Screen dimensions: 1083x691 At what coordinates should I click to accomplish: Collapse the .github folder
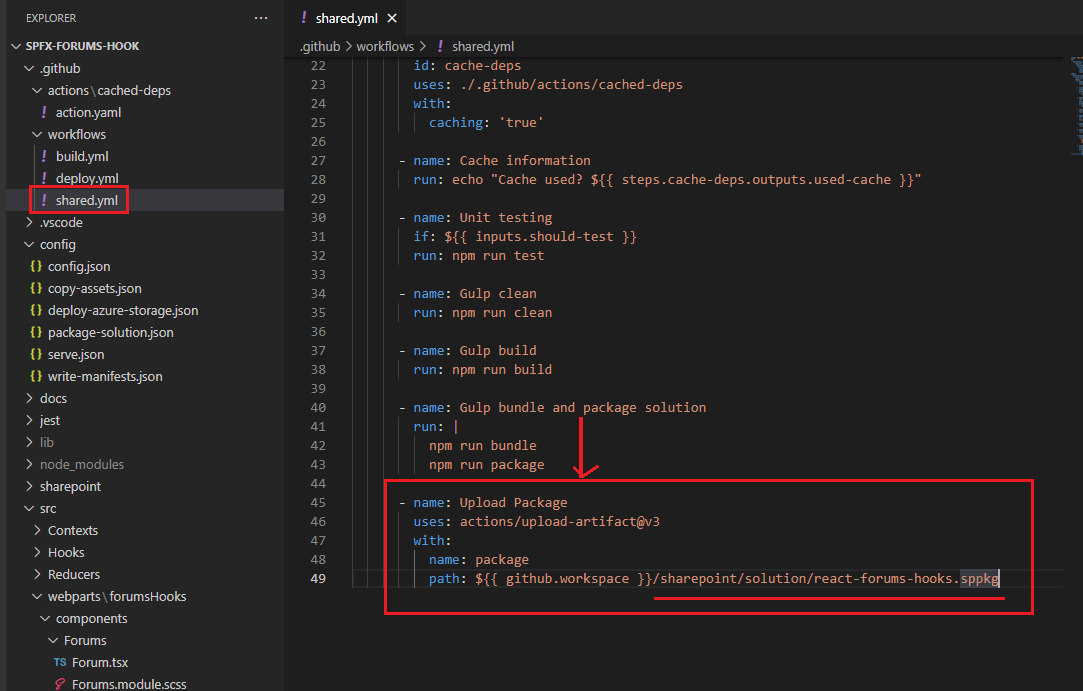click(x=59, y=68)
